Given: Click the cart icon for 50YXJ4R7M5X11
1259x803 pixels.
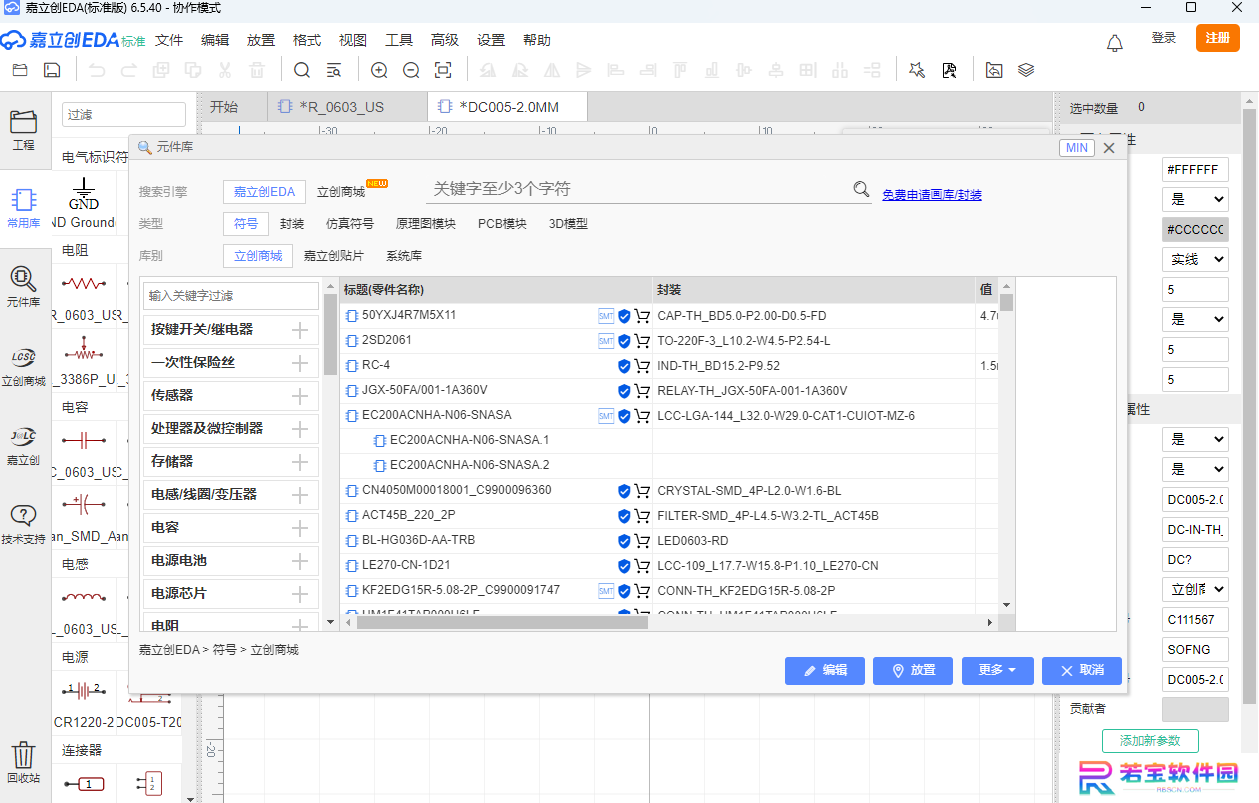Looking at the screenshot, I should point(642,316).
